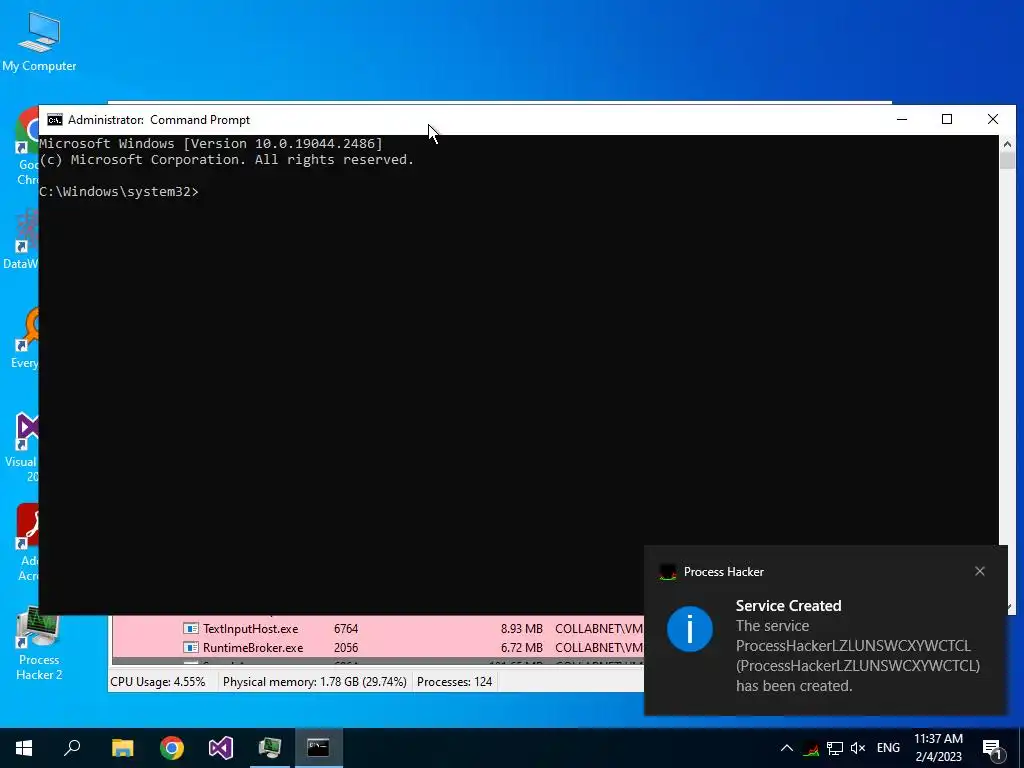Open taskbar Search magnifier
Viewport: 1024px width, 768px height.
[72, 748]
